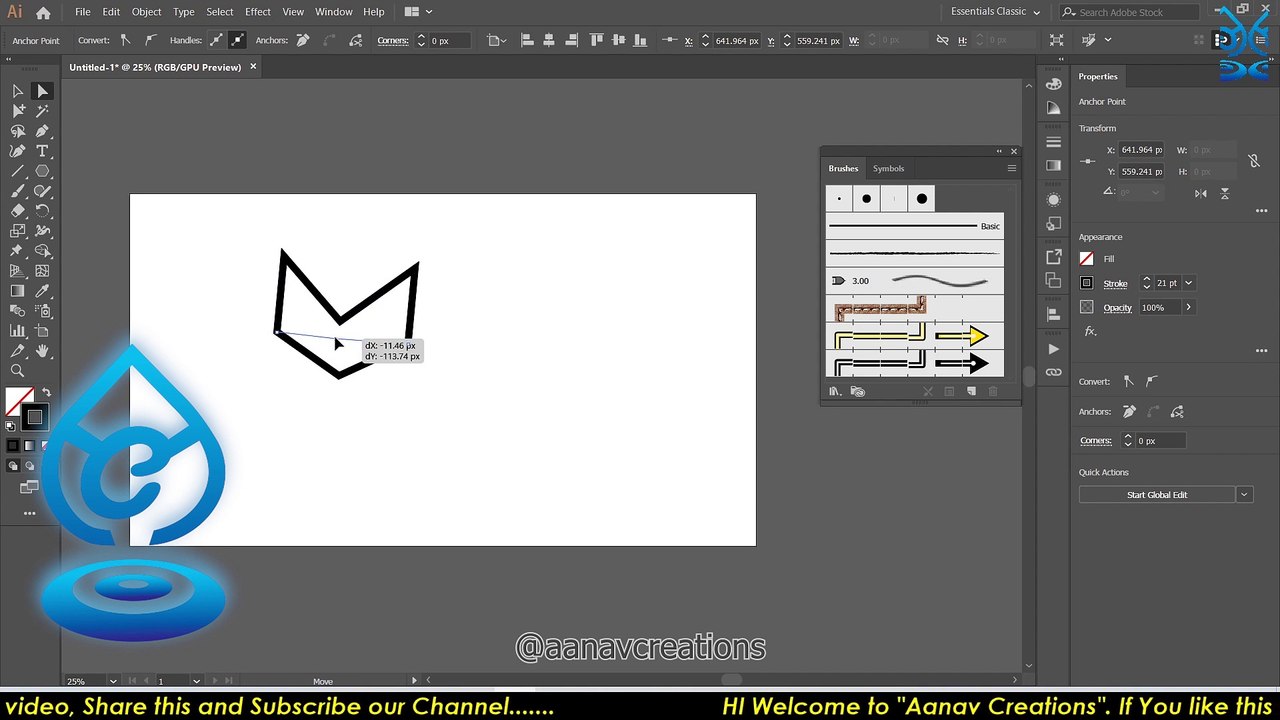Open the Essentials Classic workspace dropdown
The width and height of the screenshot is (1280, 720).
[x=996, y=12]
